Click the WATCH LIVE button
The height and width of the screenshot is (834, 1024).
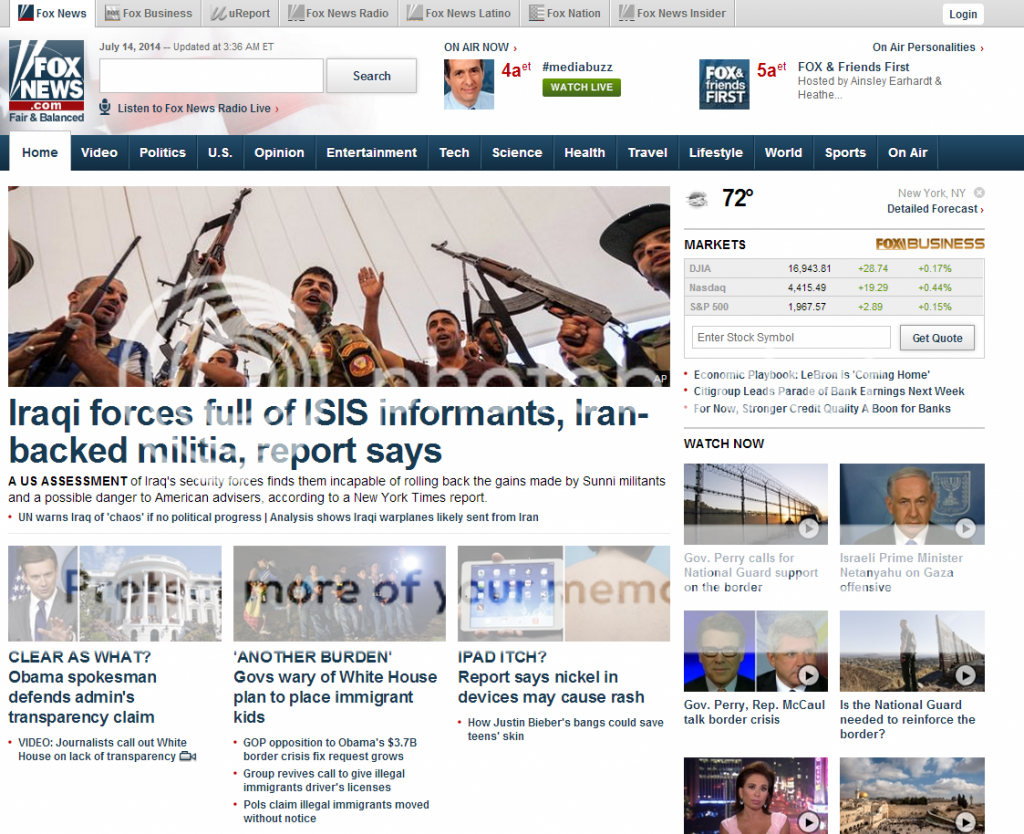point(581,88)
